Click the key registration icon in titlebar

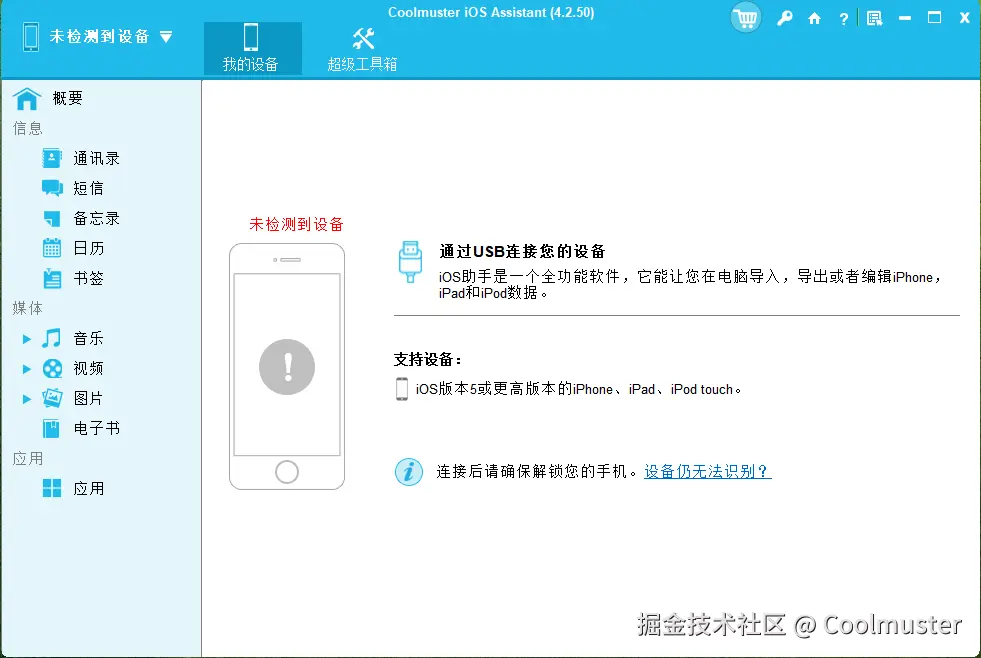click(x=784, y=17)
